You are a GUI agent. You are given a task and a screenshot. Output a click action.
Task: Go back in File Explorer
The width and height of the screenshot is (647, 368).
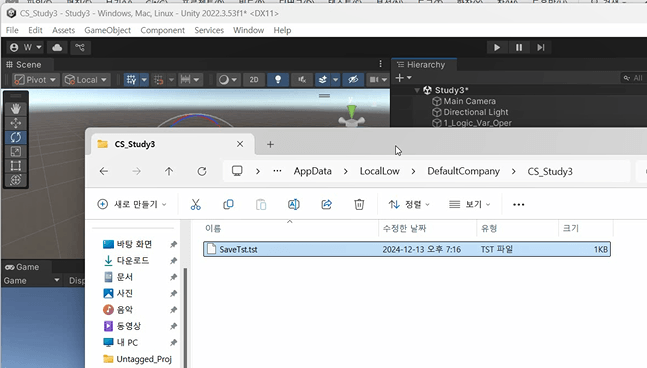tap(104, 171)
